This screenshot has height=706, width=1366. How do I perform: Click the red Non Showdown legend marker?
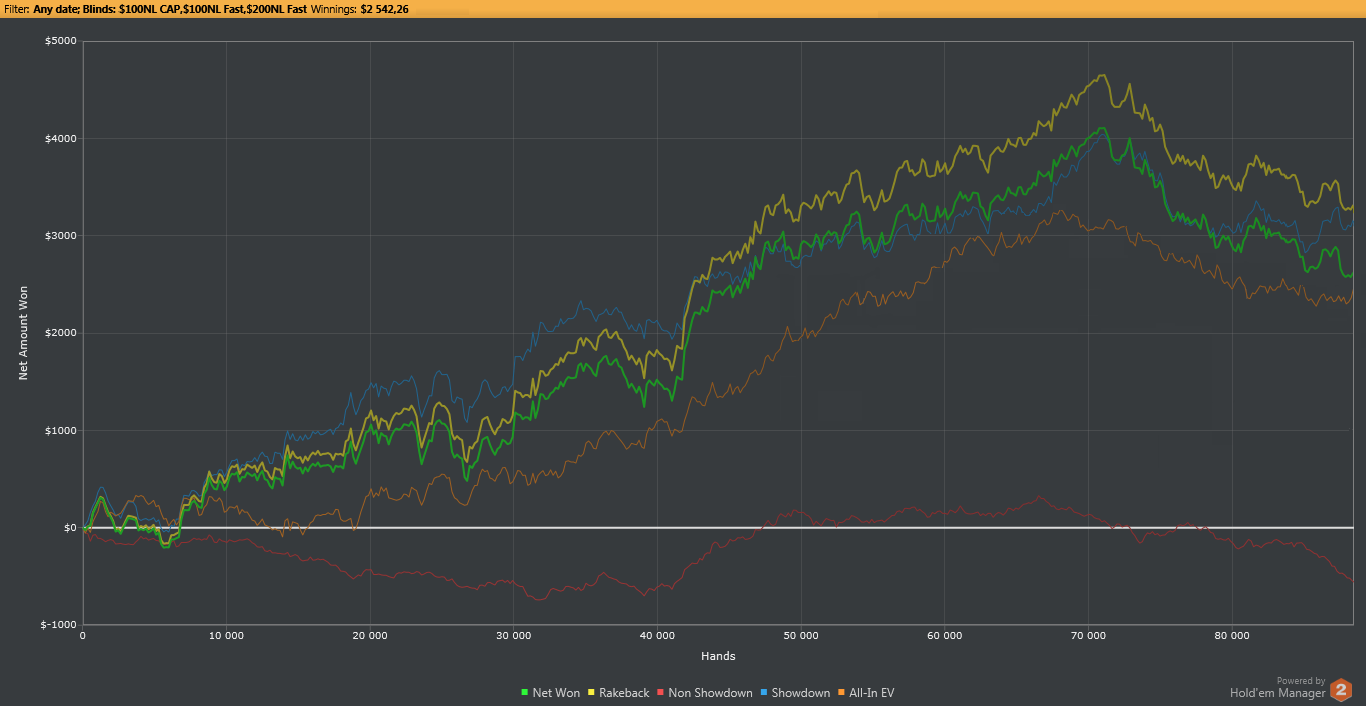click(661, 693)
